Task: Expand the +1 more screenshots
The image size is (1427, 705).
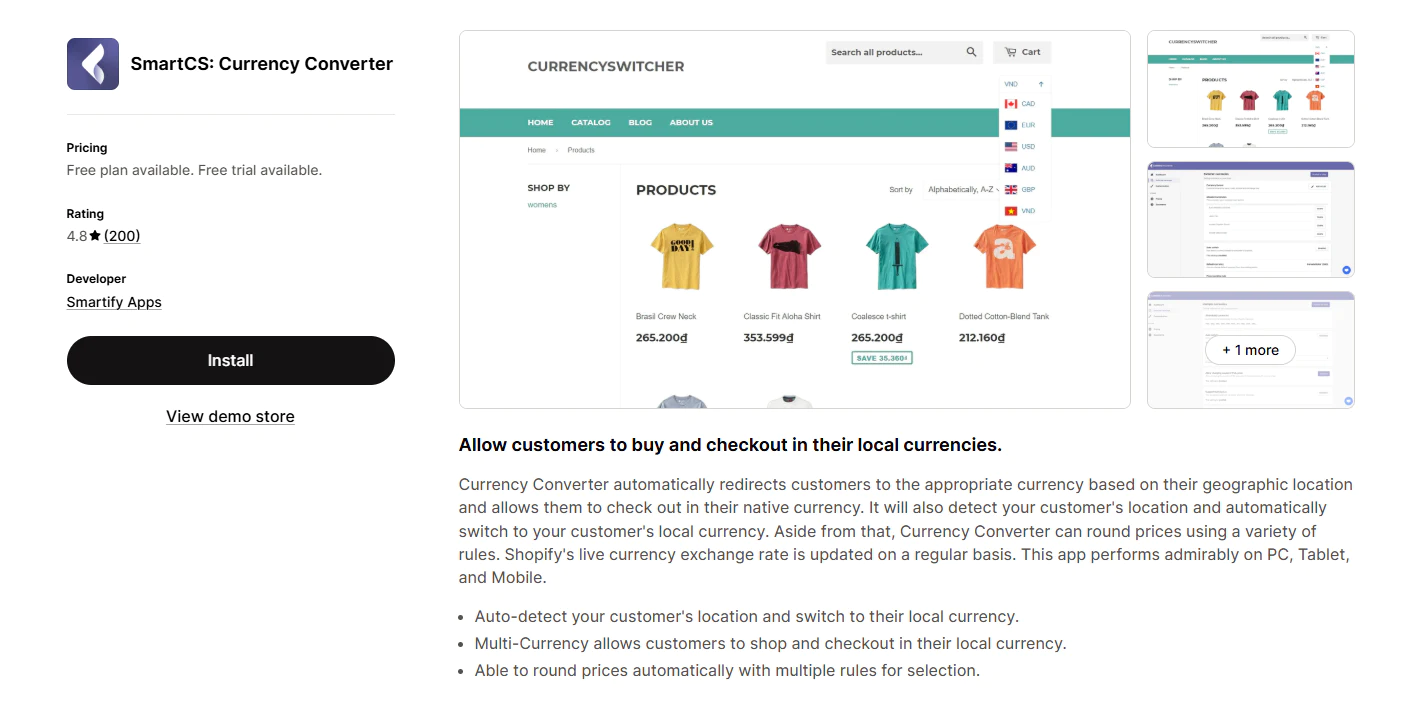Action: pyautogui.click(x=1250, y=350)
